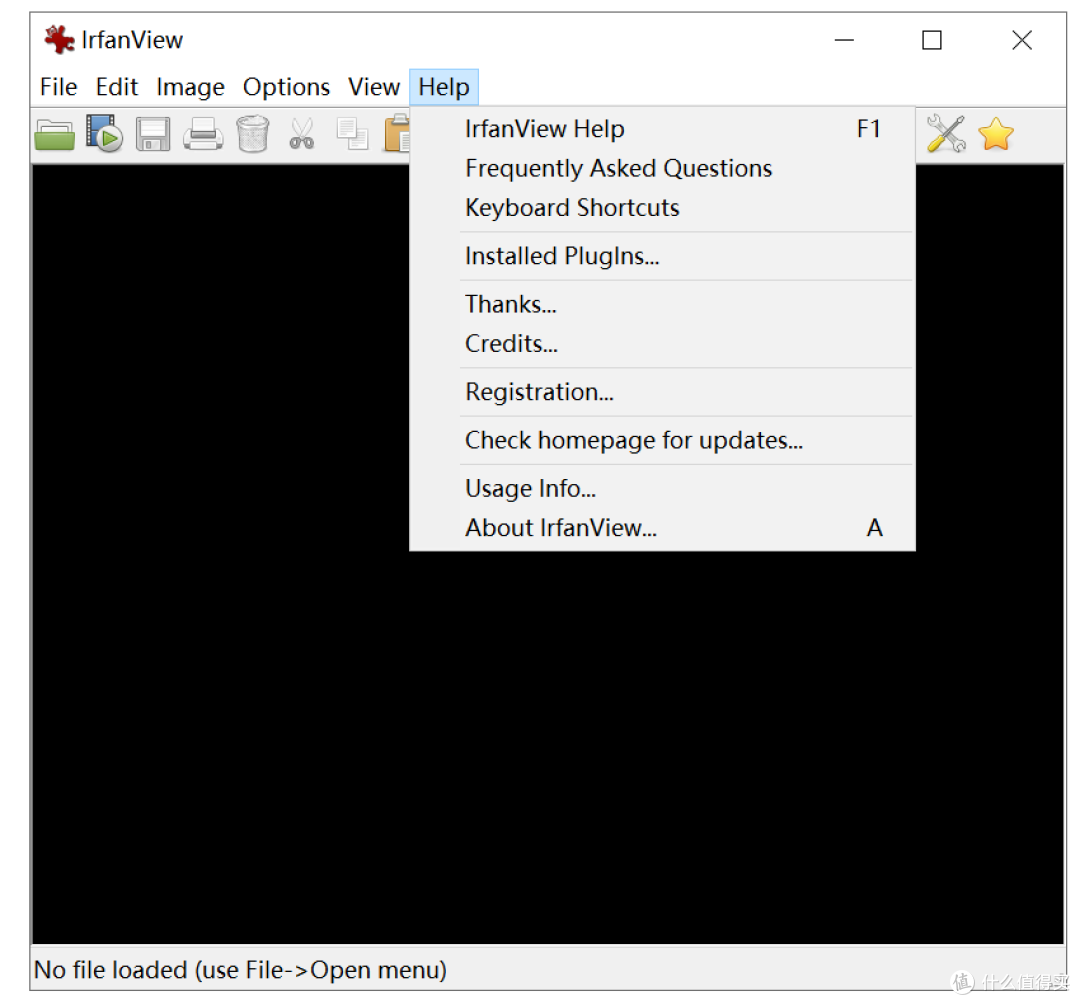Click the Save floppy disk icon
Viewport: 1080px width, 1005px height.
pos(153,134)
